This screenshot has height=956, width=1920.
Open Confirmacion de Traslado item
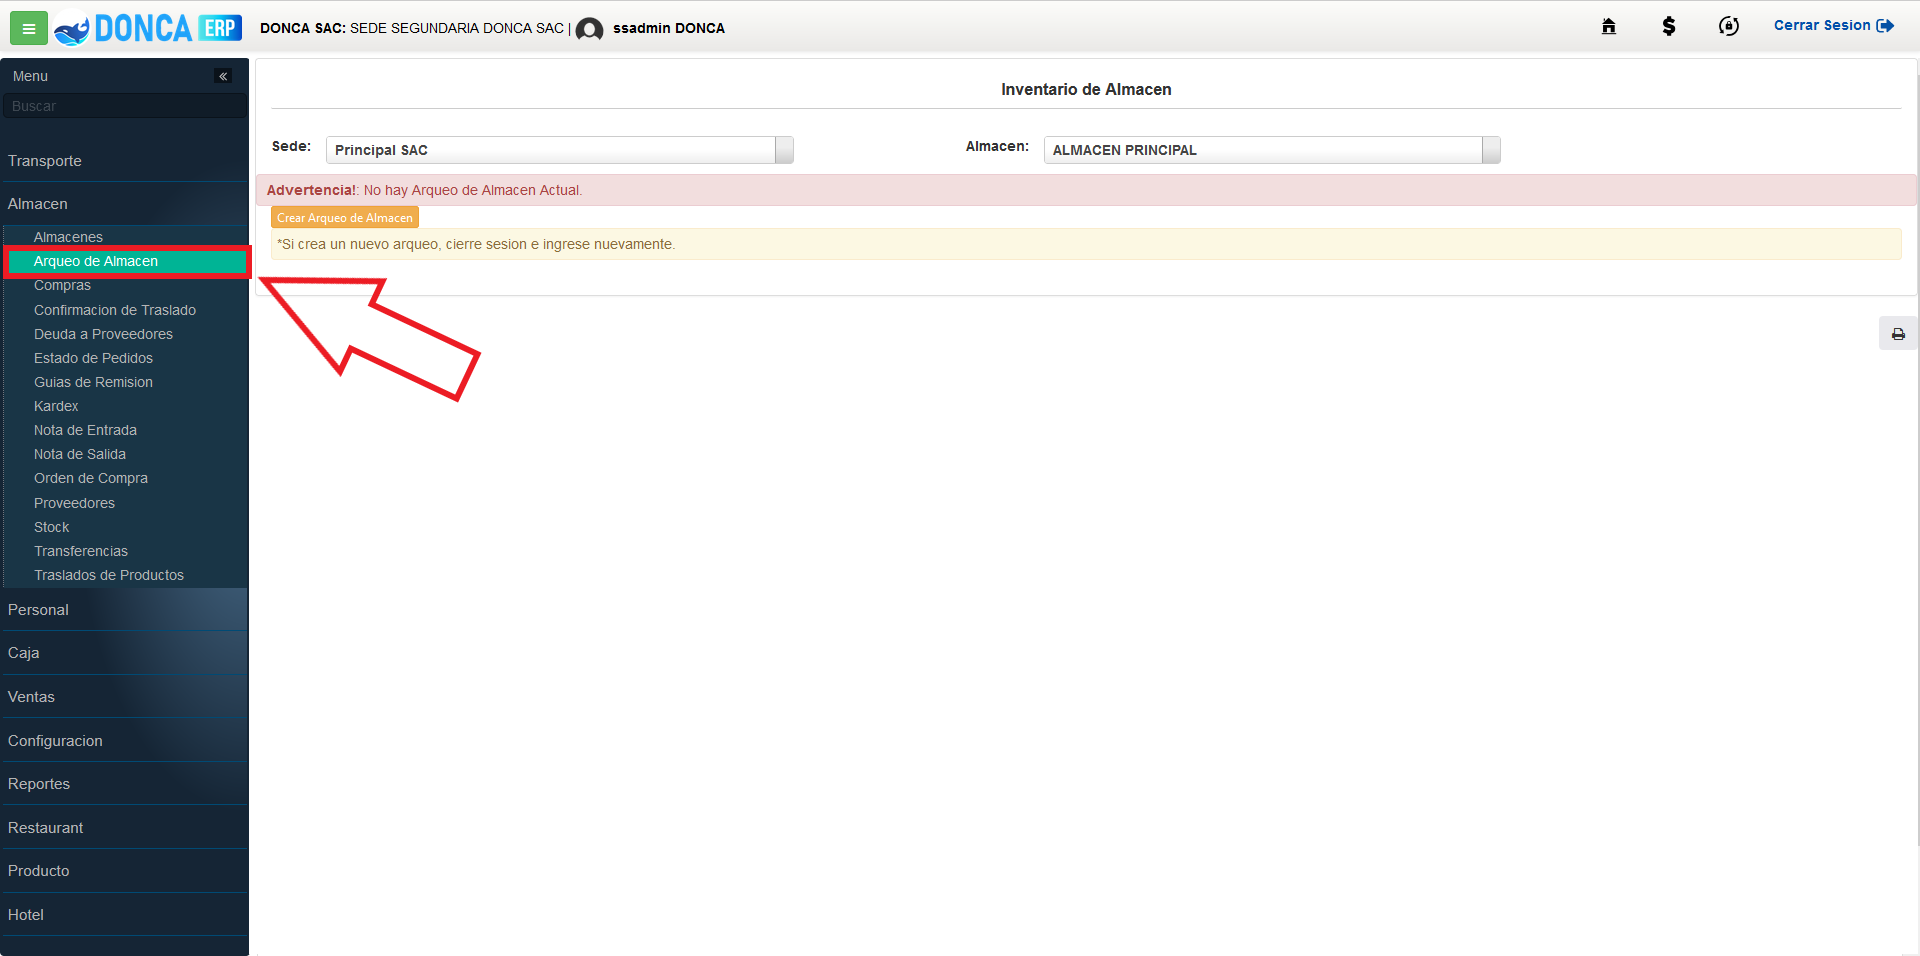[115, 310]
